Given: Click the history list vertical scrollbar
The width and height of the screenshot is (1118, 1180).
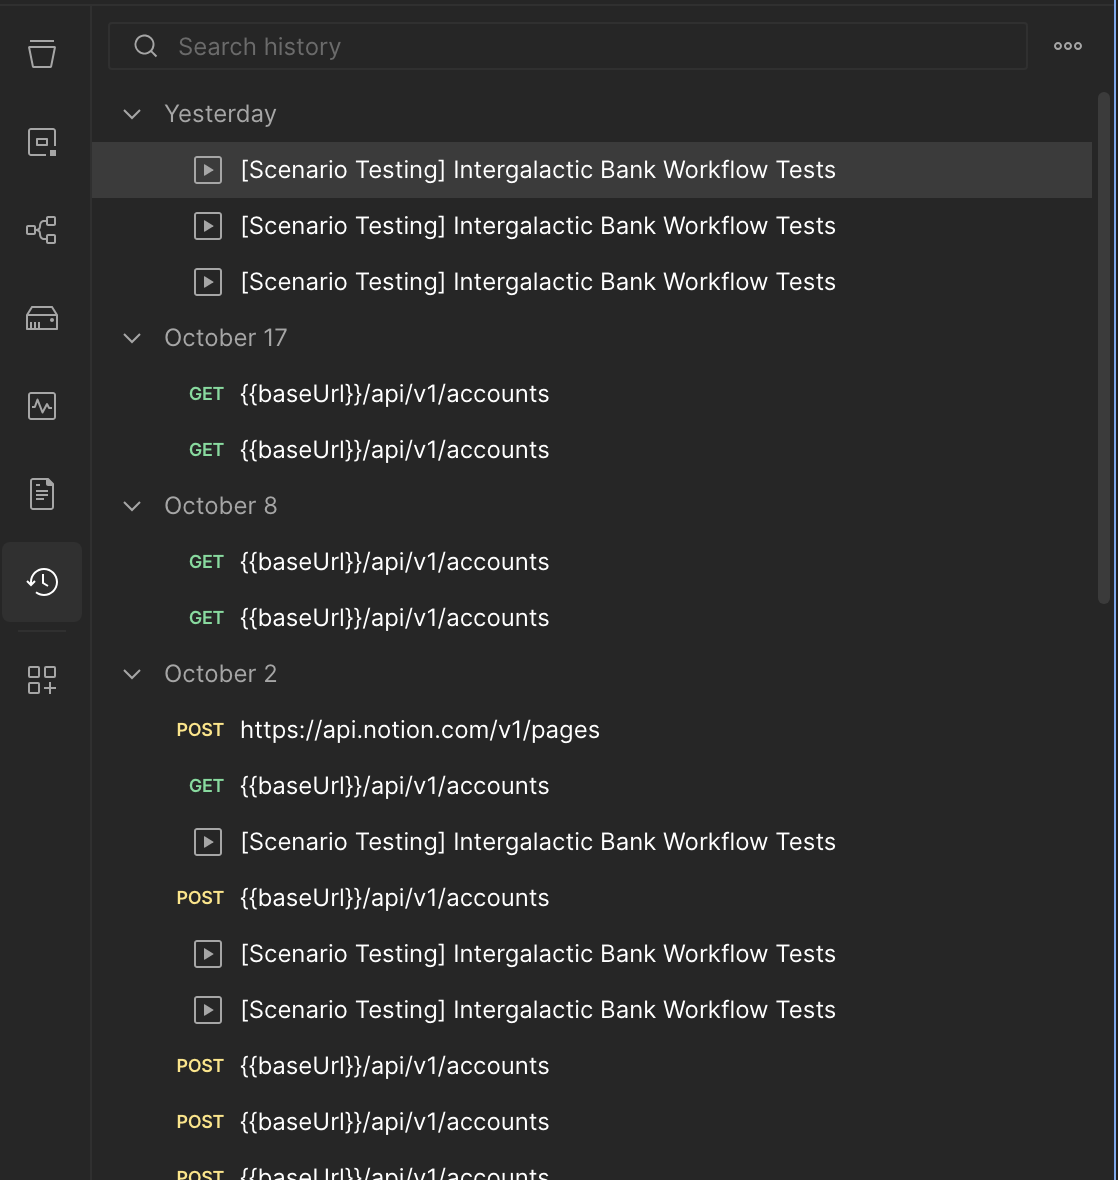Looking at the screenshot, I should coord(1104,350).
